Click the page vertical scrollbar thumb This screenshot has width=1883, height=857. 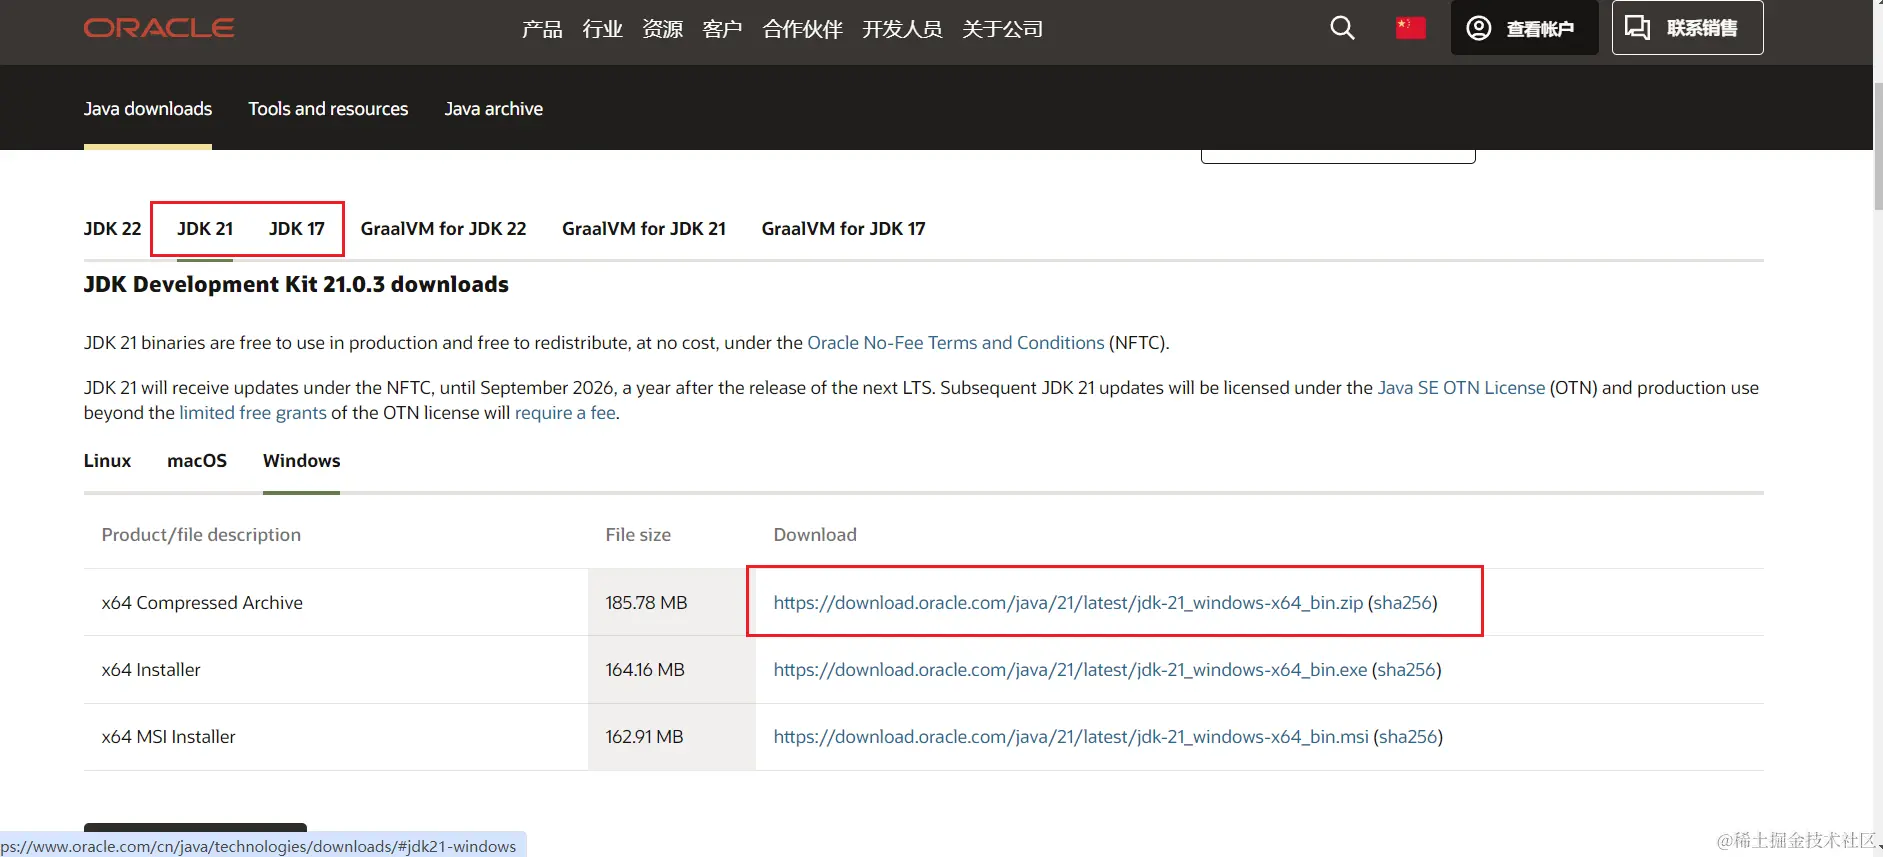(1878, 145)
